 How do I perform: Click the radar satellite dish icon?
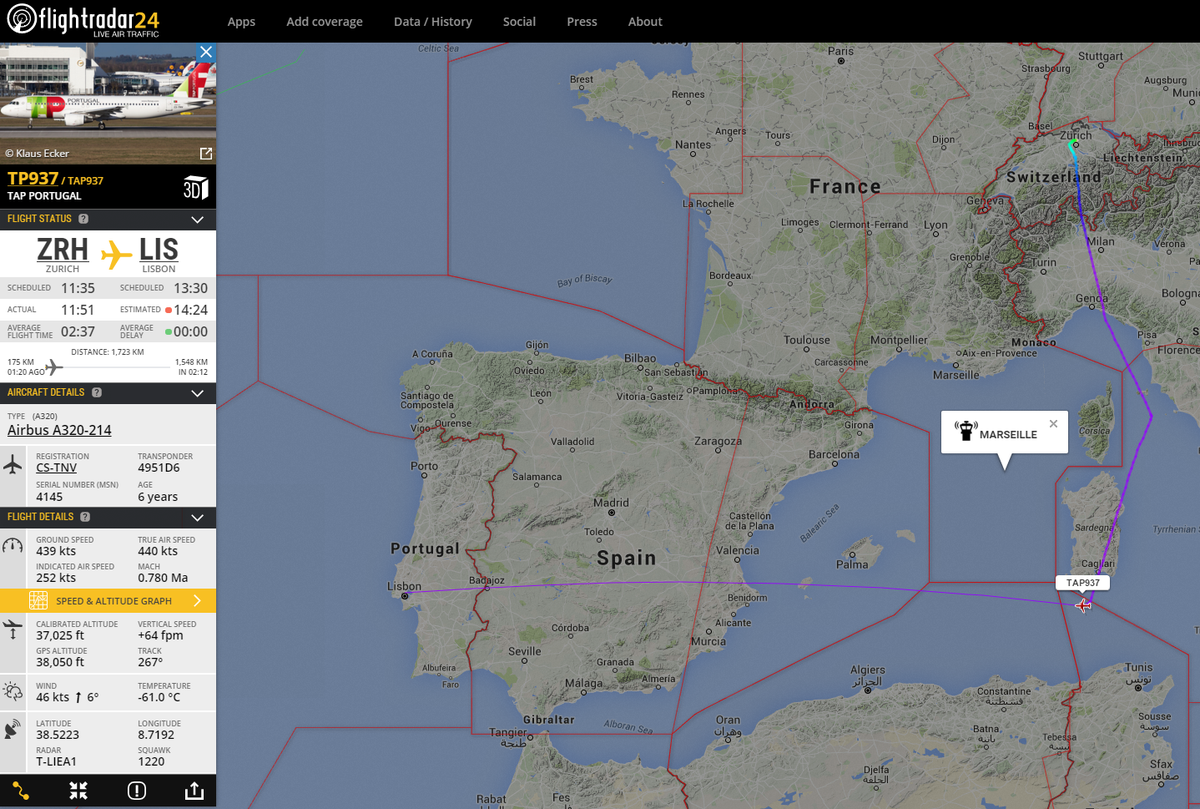point(13,730)
